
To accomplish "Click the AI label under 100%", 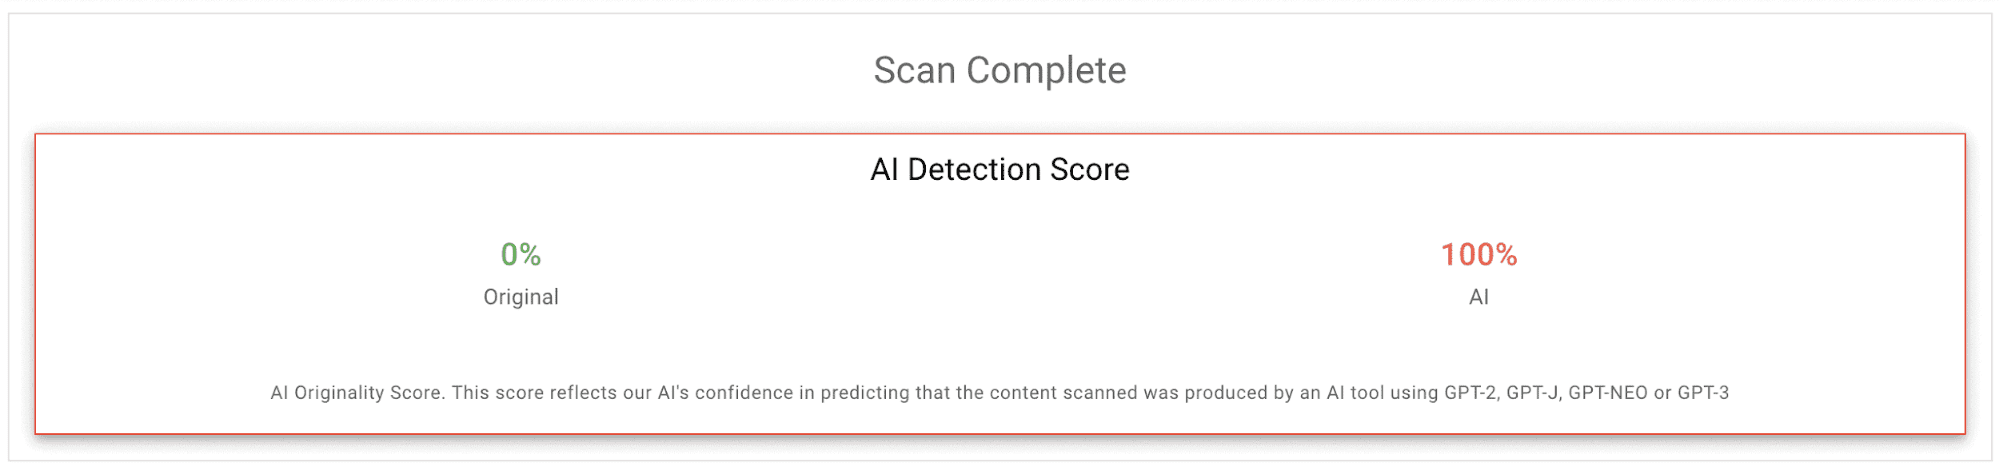I will point(1478,297).
